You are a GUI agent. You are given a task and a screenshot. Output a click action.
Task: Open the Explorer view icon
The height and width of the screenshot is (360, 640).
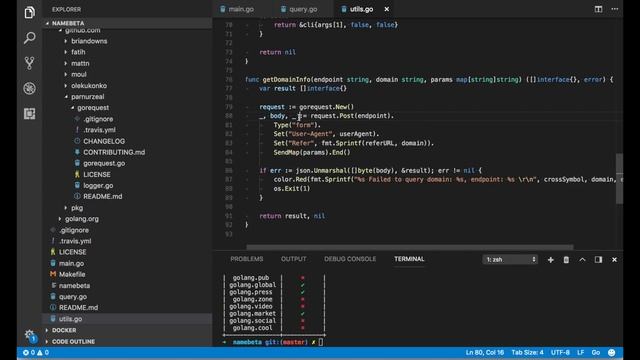(x=29, y=13)
